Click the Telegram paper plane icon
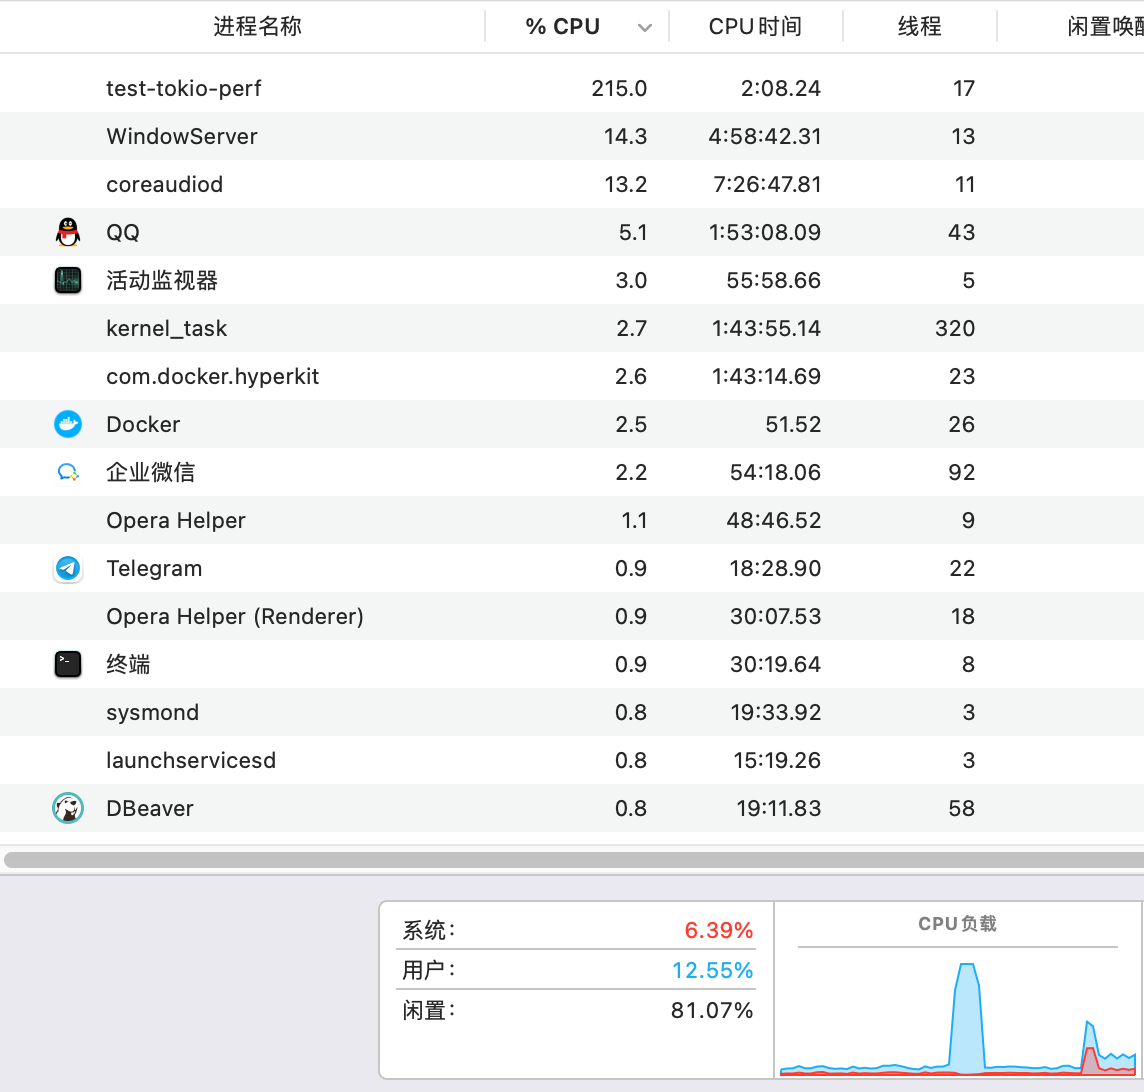Screen dimensions: 1144x1092 68,568
